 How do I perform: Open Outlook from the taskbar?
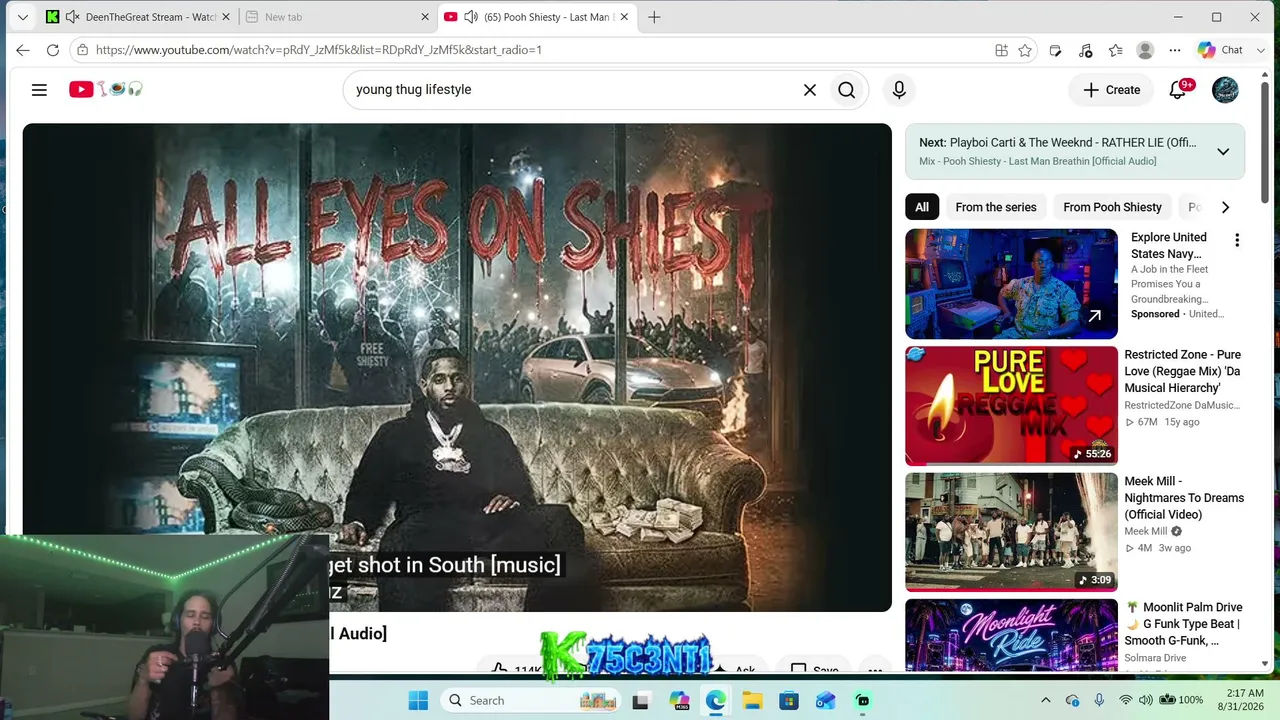point(826,700)
